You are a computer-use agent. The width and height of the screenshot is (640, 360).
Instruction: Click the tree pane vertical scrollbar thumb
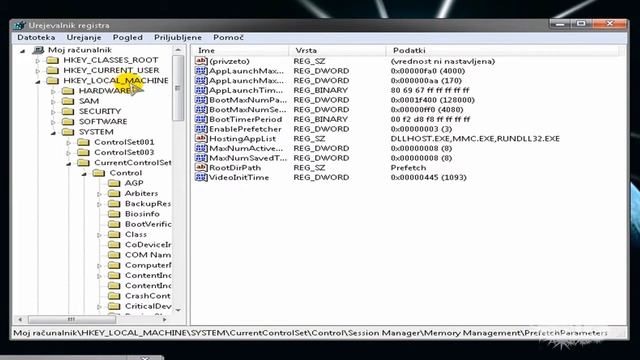pyautogui.click(x=178, y=88)
